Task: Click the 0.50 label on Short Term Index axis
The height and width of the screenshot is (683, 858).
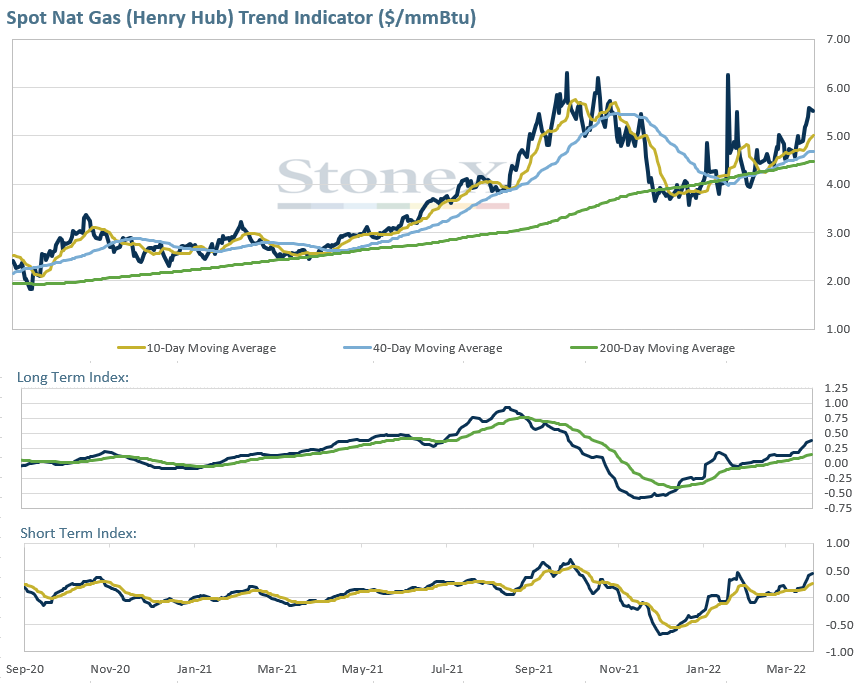Action: tap(838, 571)
